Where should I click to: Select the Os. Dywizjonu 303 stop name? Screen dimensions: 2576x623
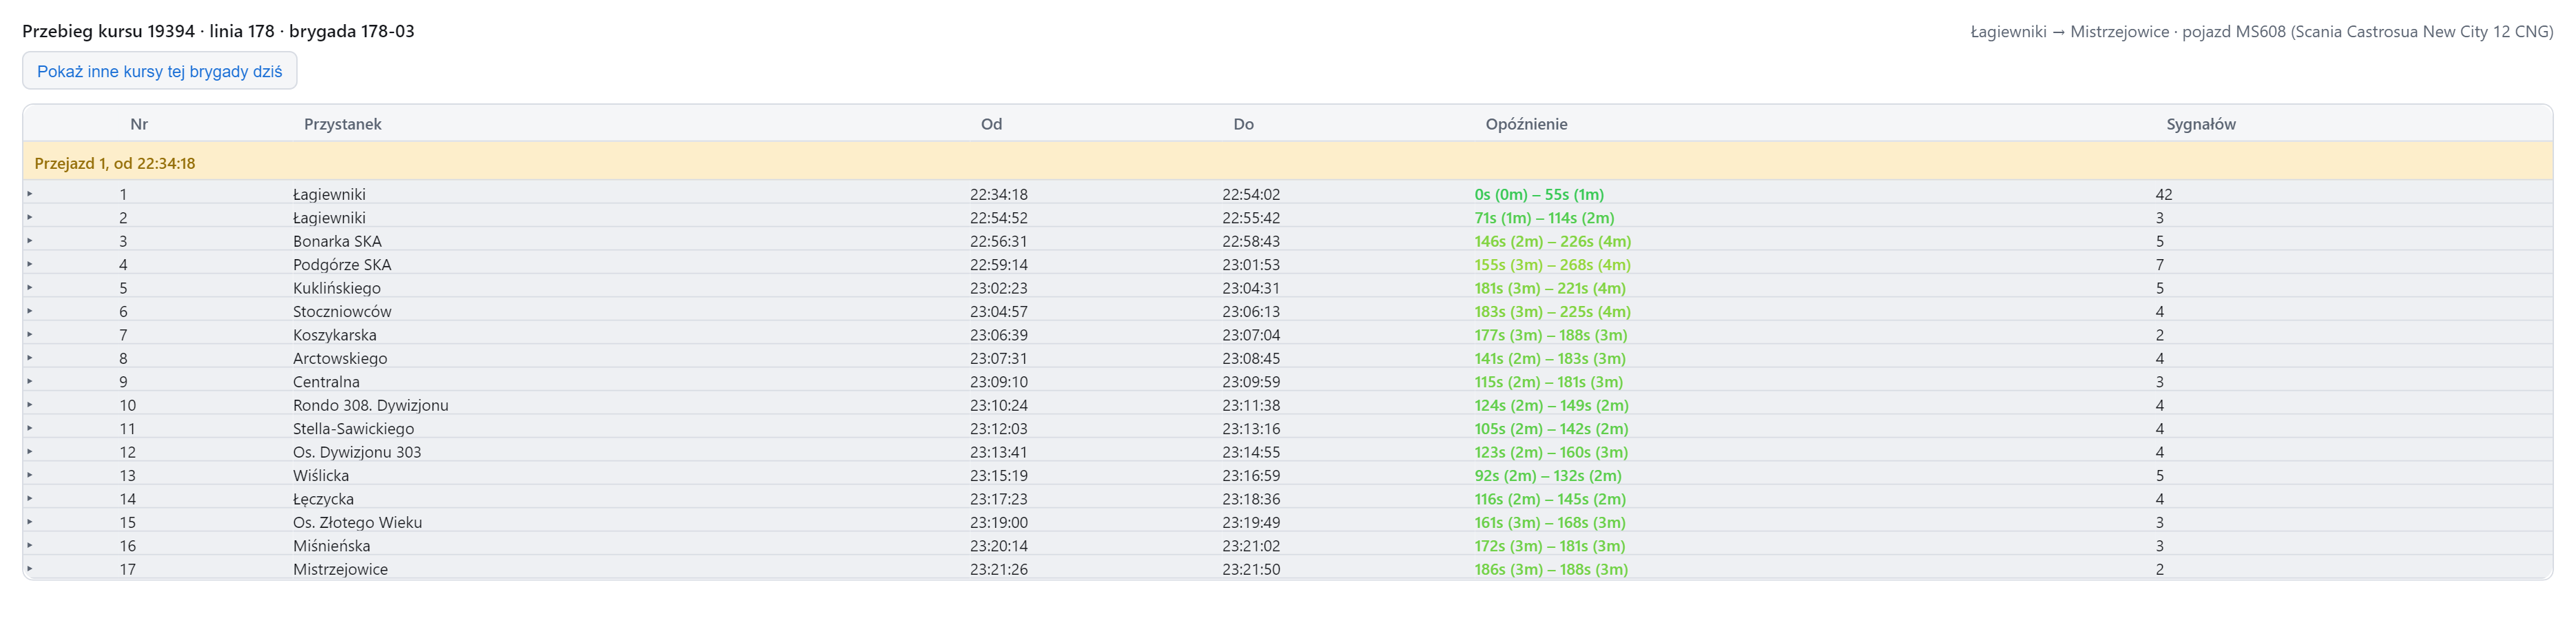click(x=357, y=452)
